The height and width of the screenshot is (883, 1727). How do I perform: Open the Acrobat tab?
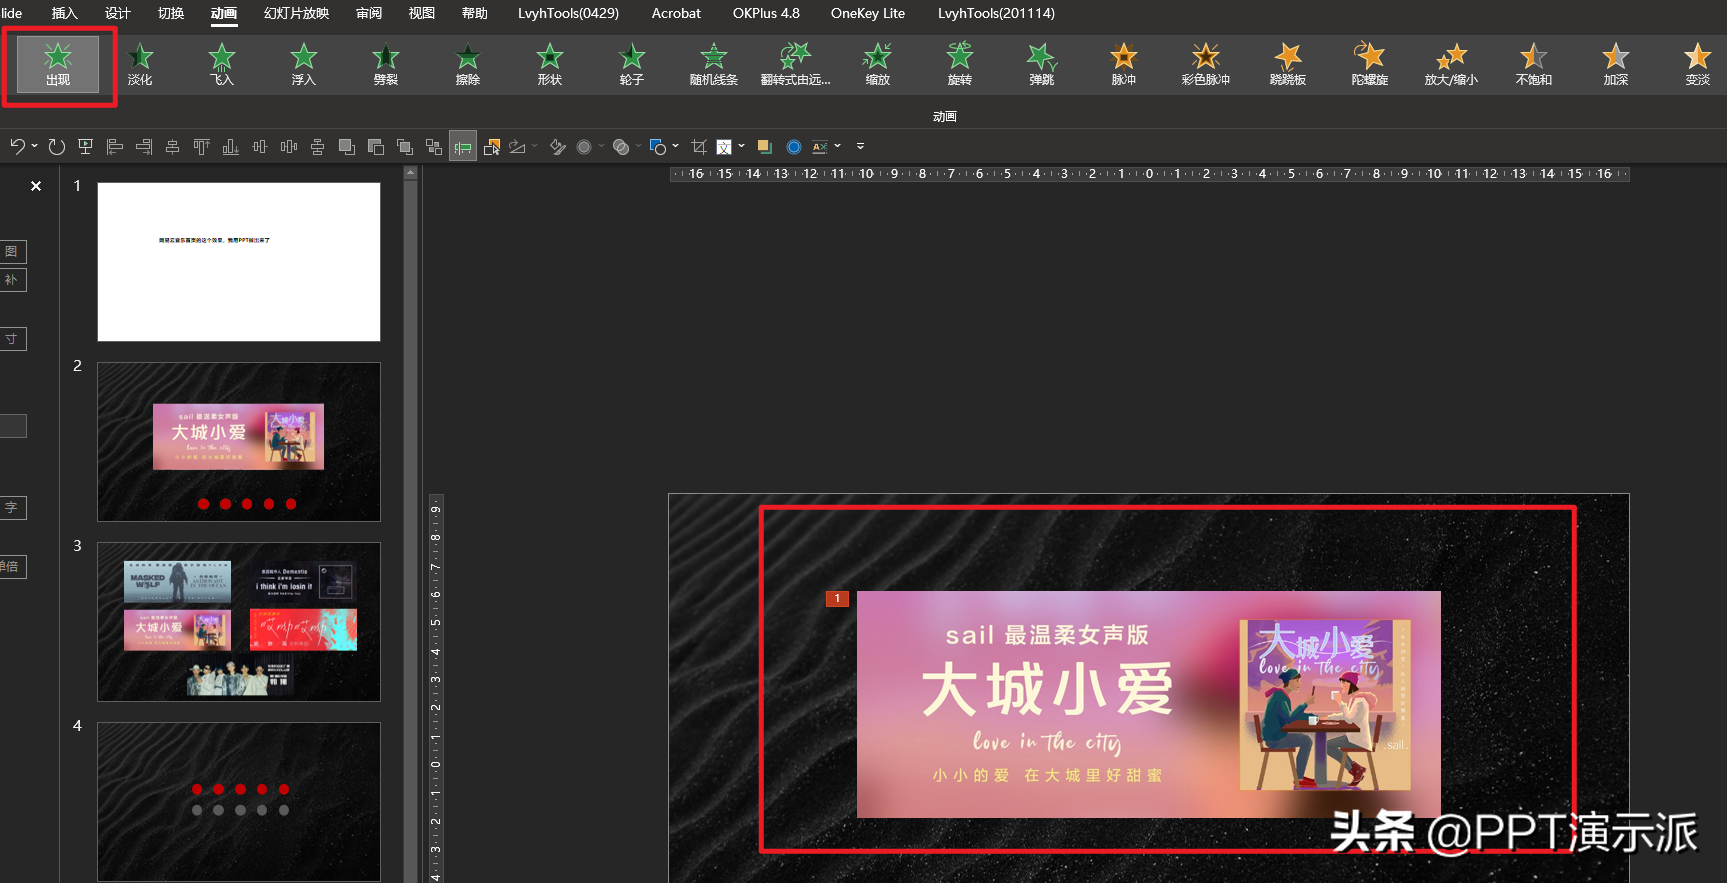[676, 13]
